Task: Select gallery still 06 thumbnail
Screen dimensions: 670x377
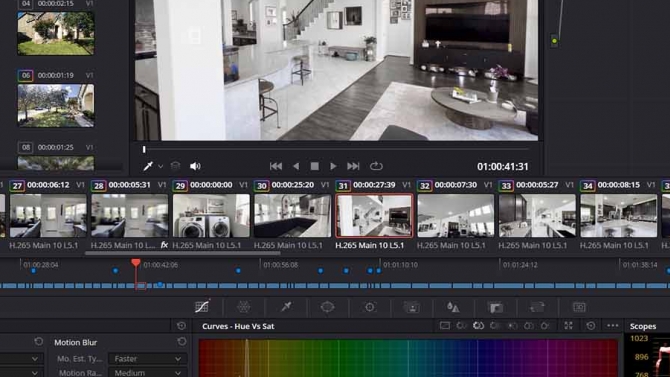Action: [56, 106]
